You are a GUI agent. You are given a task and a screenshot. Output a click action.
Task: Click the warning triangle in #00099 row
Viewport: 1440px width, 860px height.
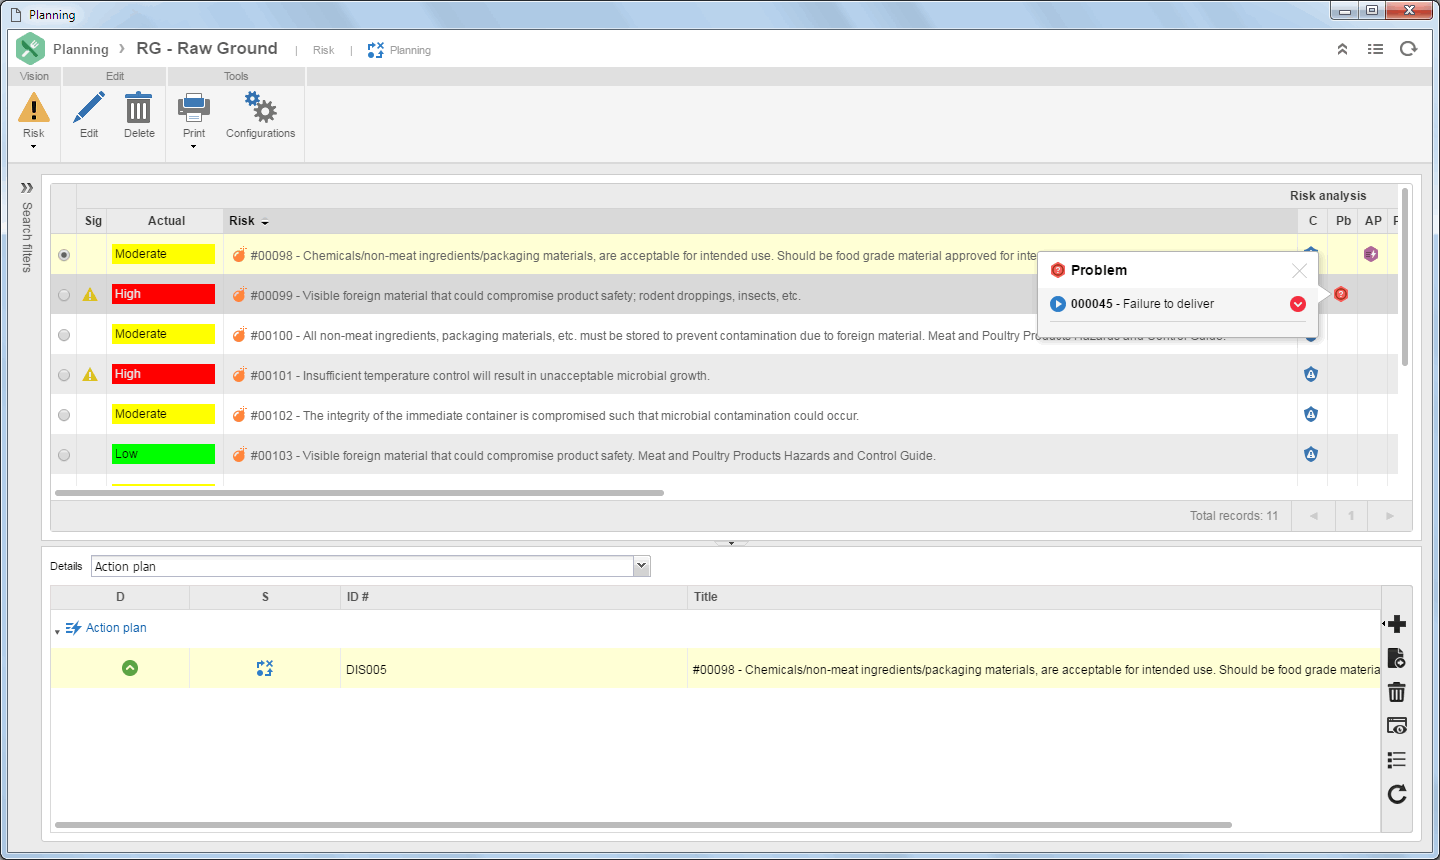[x=90, y=295]
